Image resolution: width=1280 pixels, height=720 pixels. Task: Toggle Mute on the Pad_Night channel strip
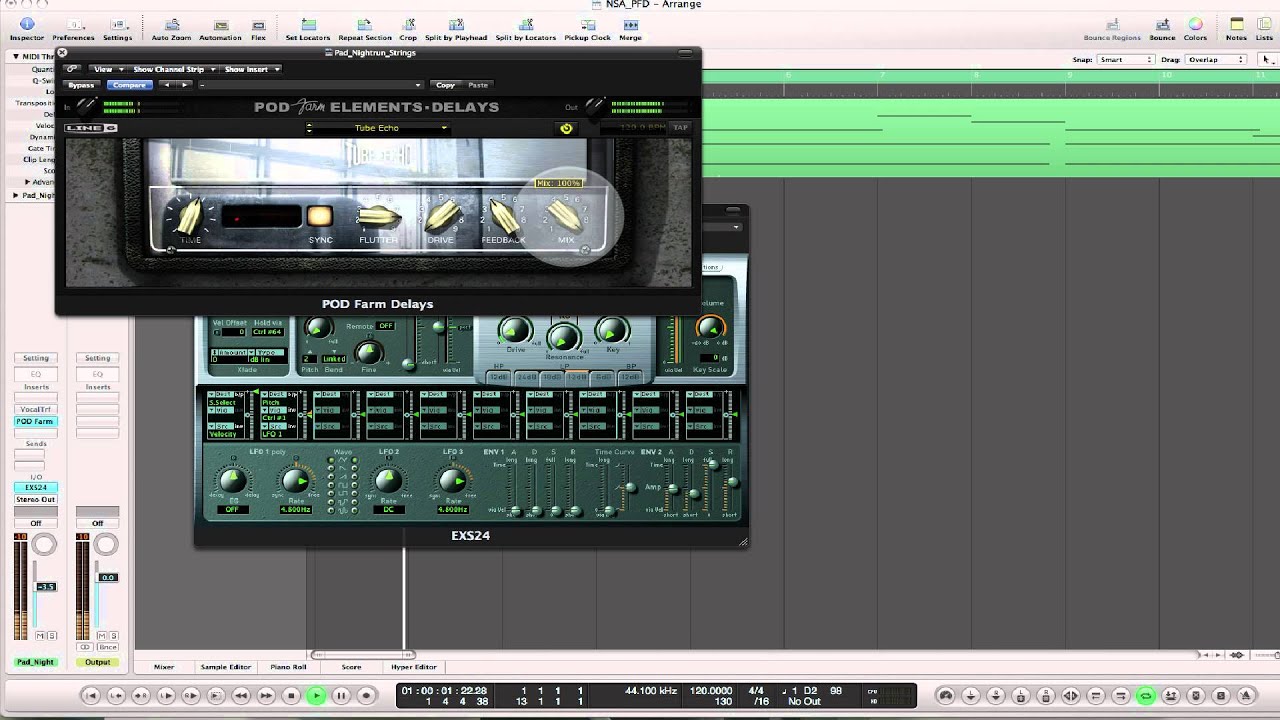point(40,636)
